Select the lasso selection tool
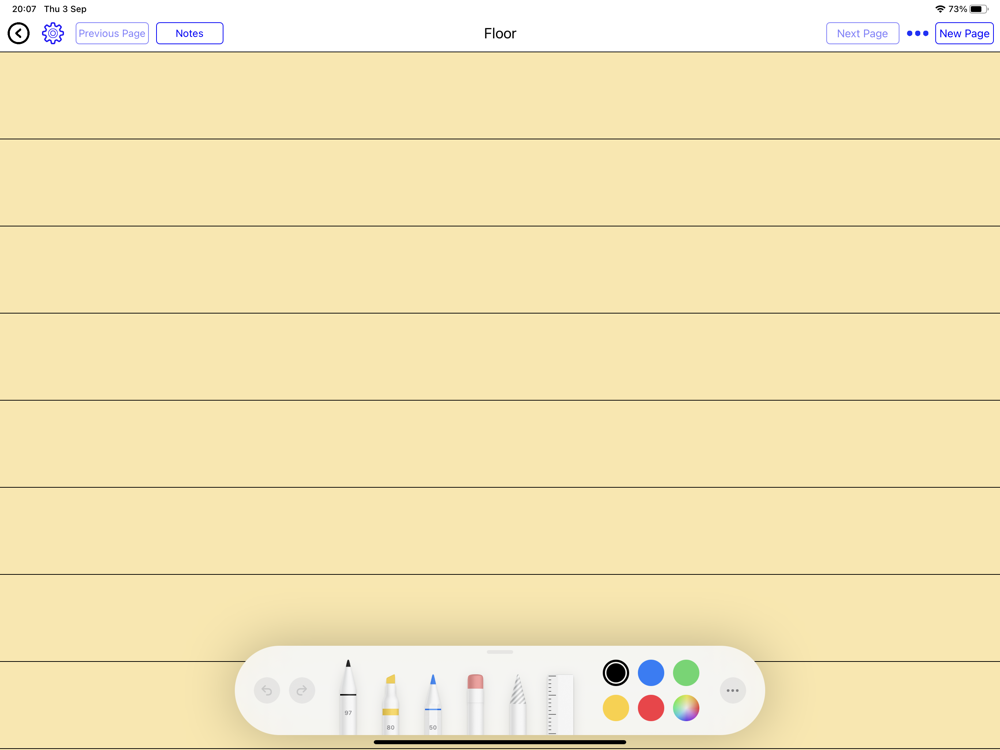 coord(518,704)
